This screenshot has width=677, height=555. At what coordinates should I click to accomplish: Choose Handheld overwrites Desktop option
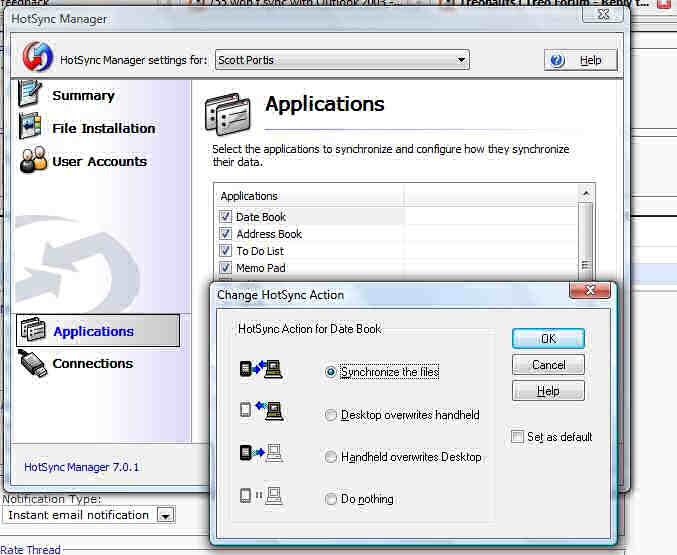click(x=330, y=457)
